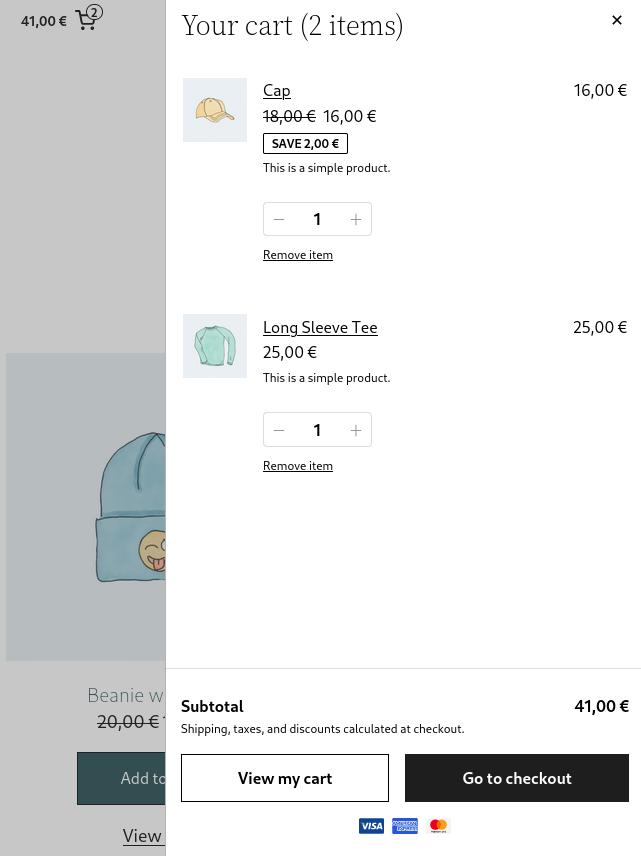Viewport: 641px width, 856px height.
Task: Close the cart drawer with X icon
Action: coord(617,20)
